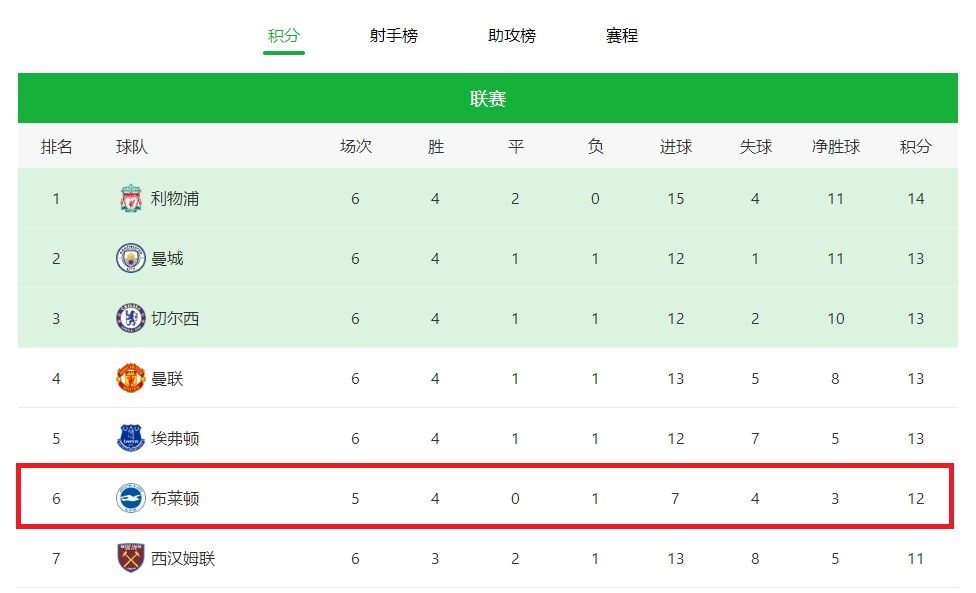This screenshot has width=976, height=593.
Task: Select the 积分 tab
Action: point(284,35)
